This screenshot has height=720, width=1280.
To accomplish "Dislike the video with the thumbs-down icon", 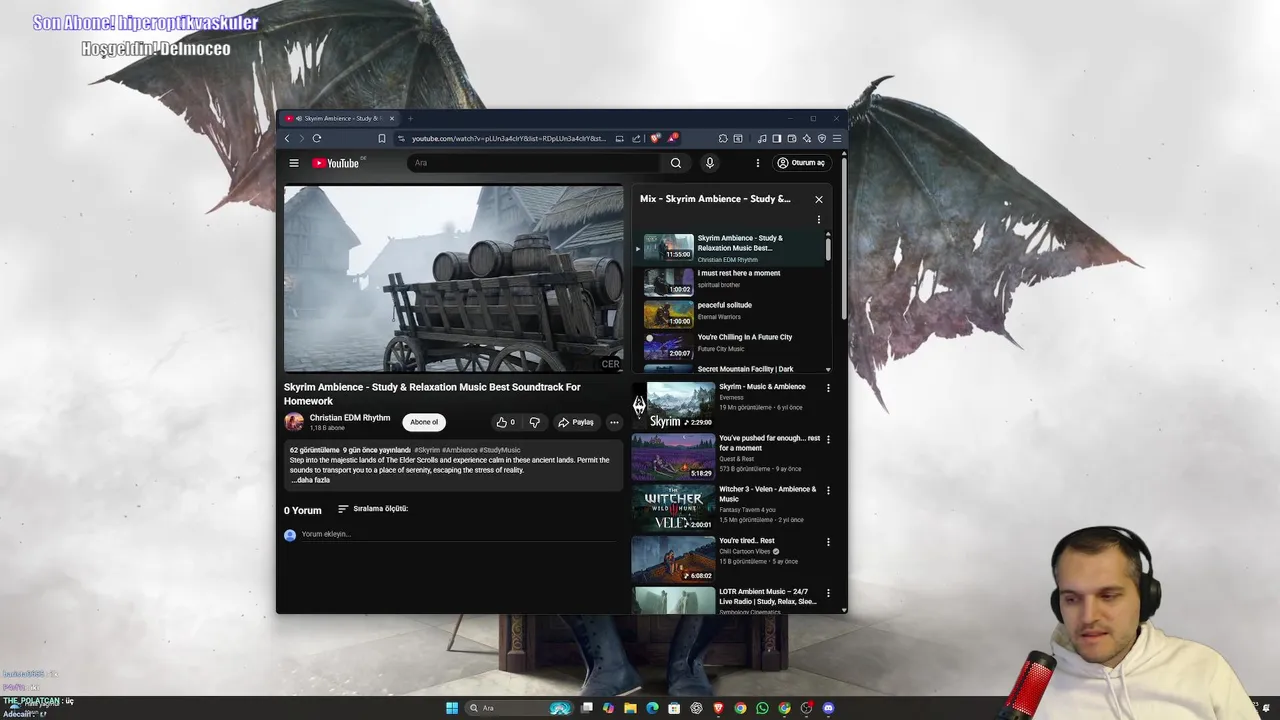I will [534, 422].
